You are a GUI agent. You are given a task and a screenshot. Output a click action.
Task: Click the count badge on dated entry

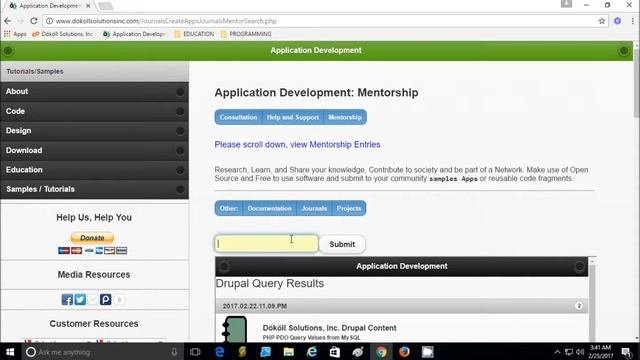tap(579, 306)
